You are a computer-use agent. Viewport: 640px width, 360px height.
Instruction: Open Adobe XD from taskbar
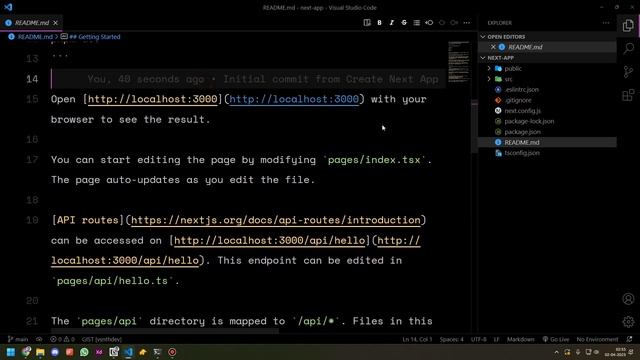99,352
